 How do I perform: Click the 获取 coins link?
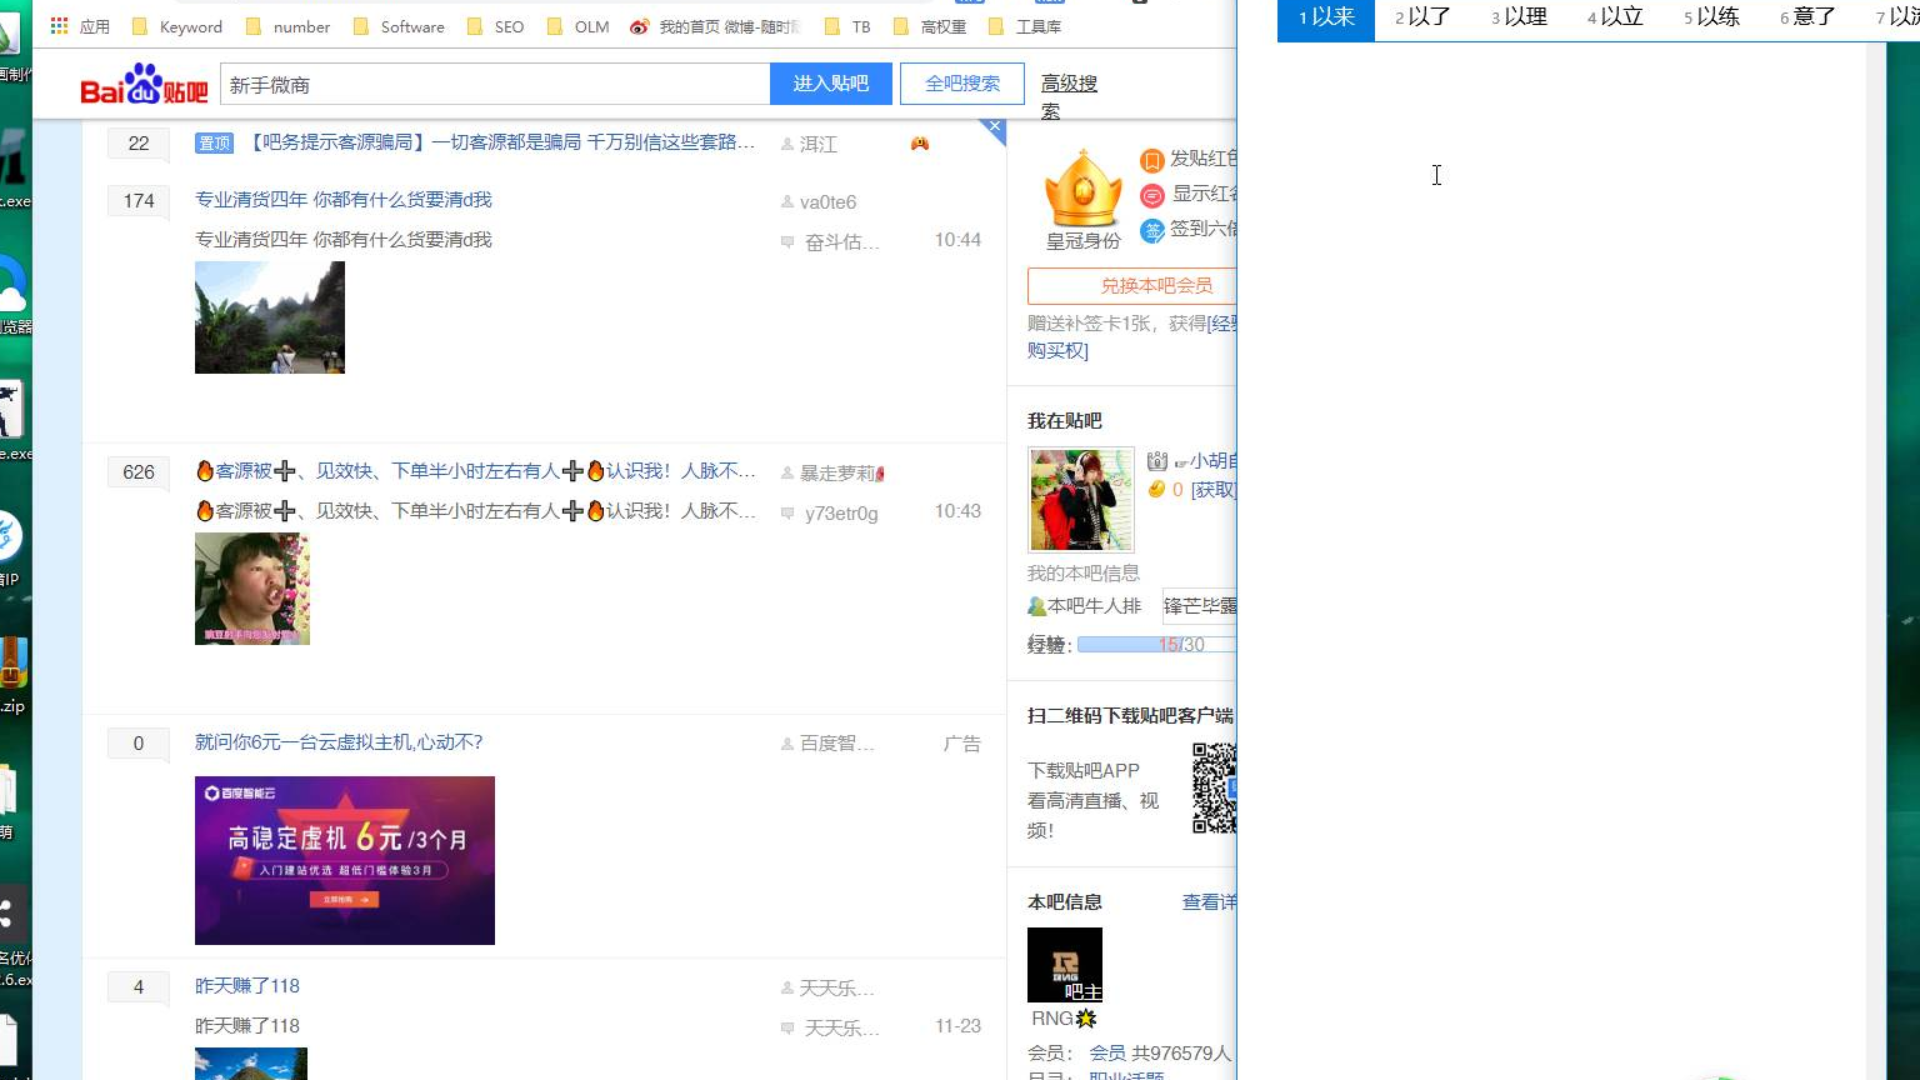click(x=1213, y=490)
